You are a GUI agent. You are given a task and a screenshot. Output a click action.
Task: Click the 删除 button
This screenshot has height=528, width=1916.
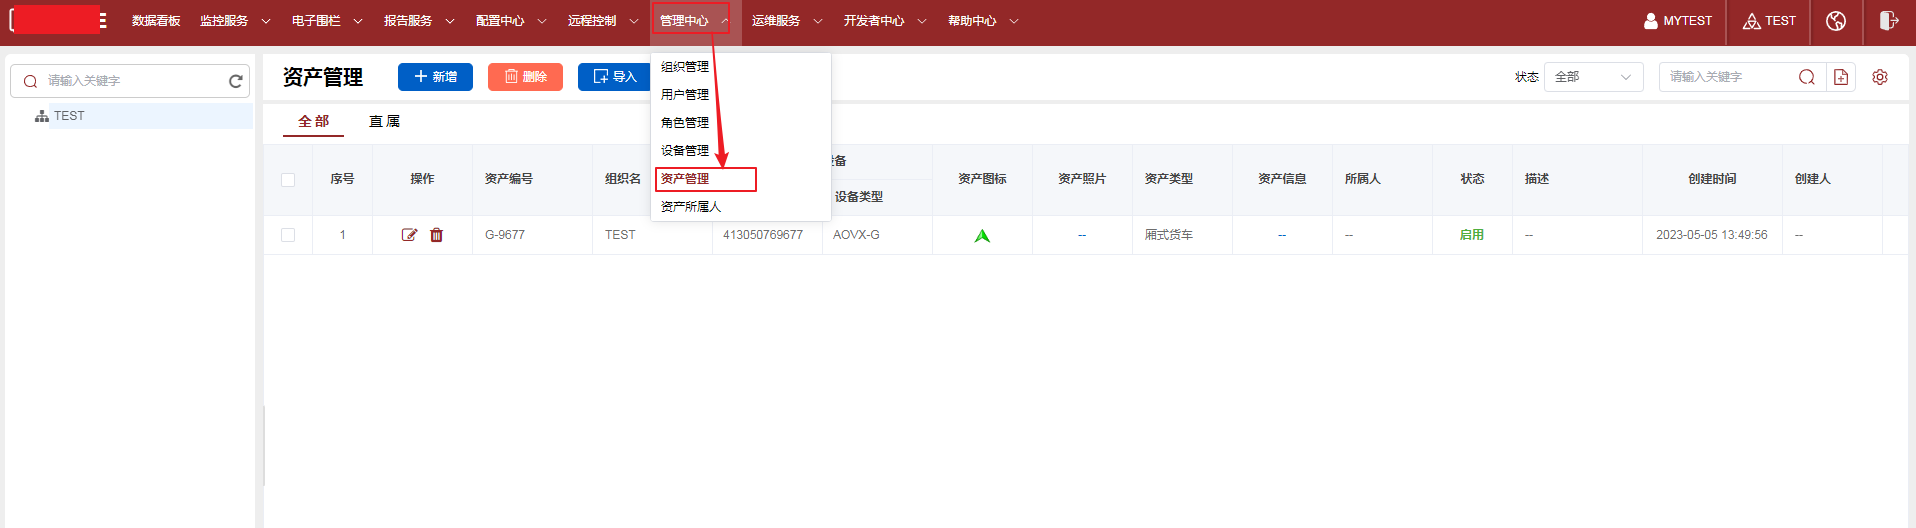tap(525, 77)
